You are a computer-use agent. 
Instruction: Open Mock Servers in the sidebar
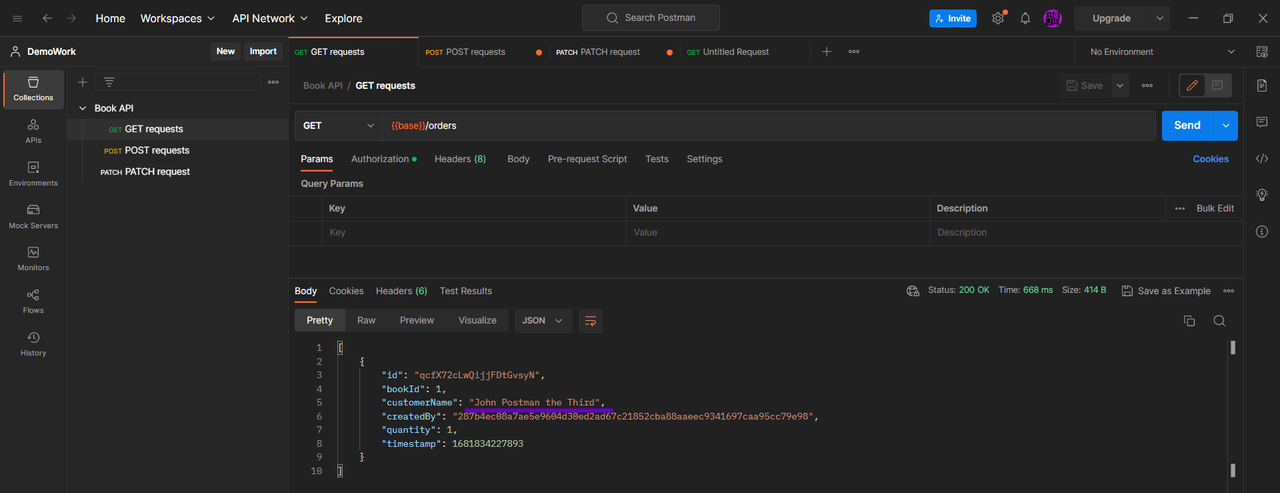coord(33,216)
